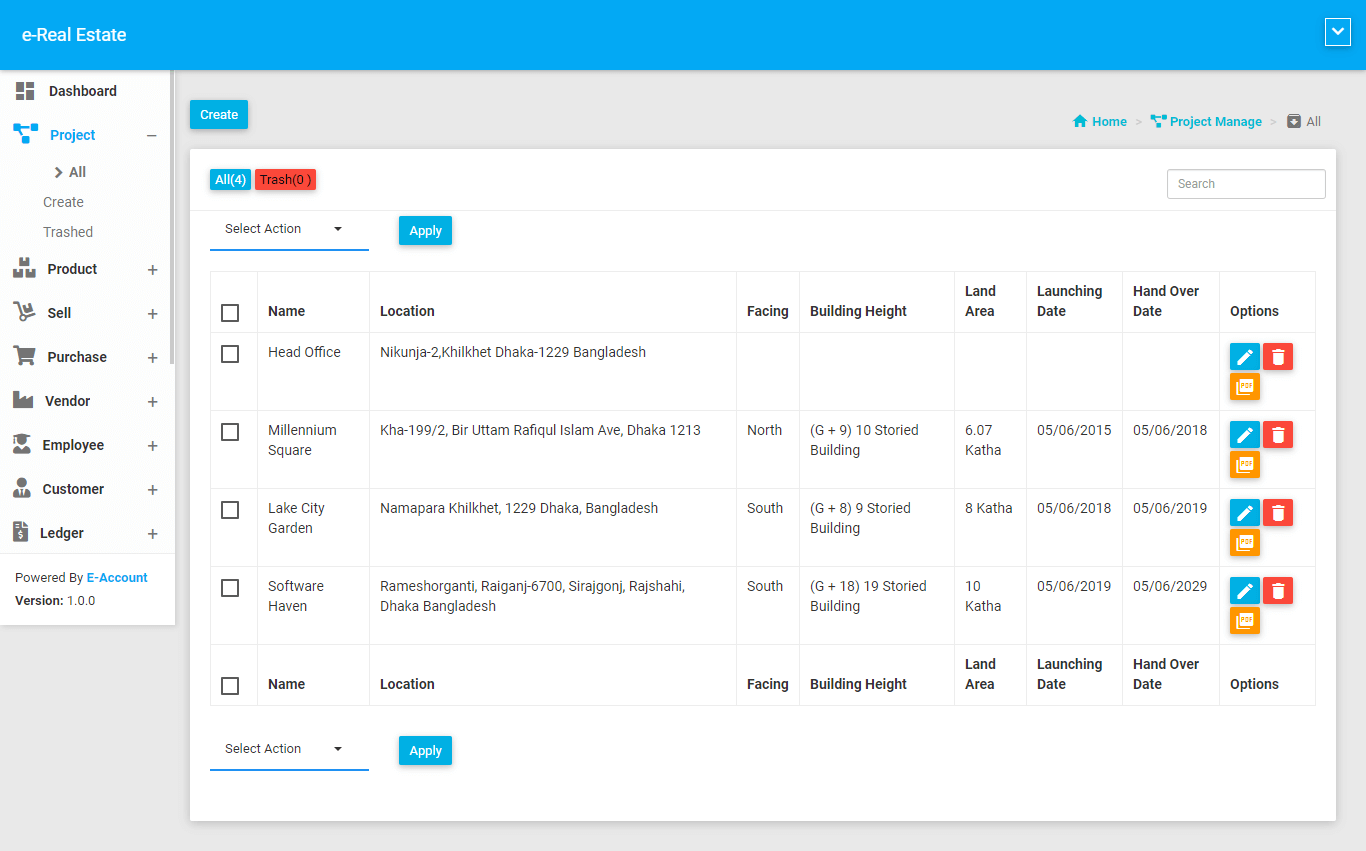Open the Dashboard icon in sidebar
This screenshot has width=1366, height=851.
click(x=25, y=91)
